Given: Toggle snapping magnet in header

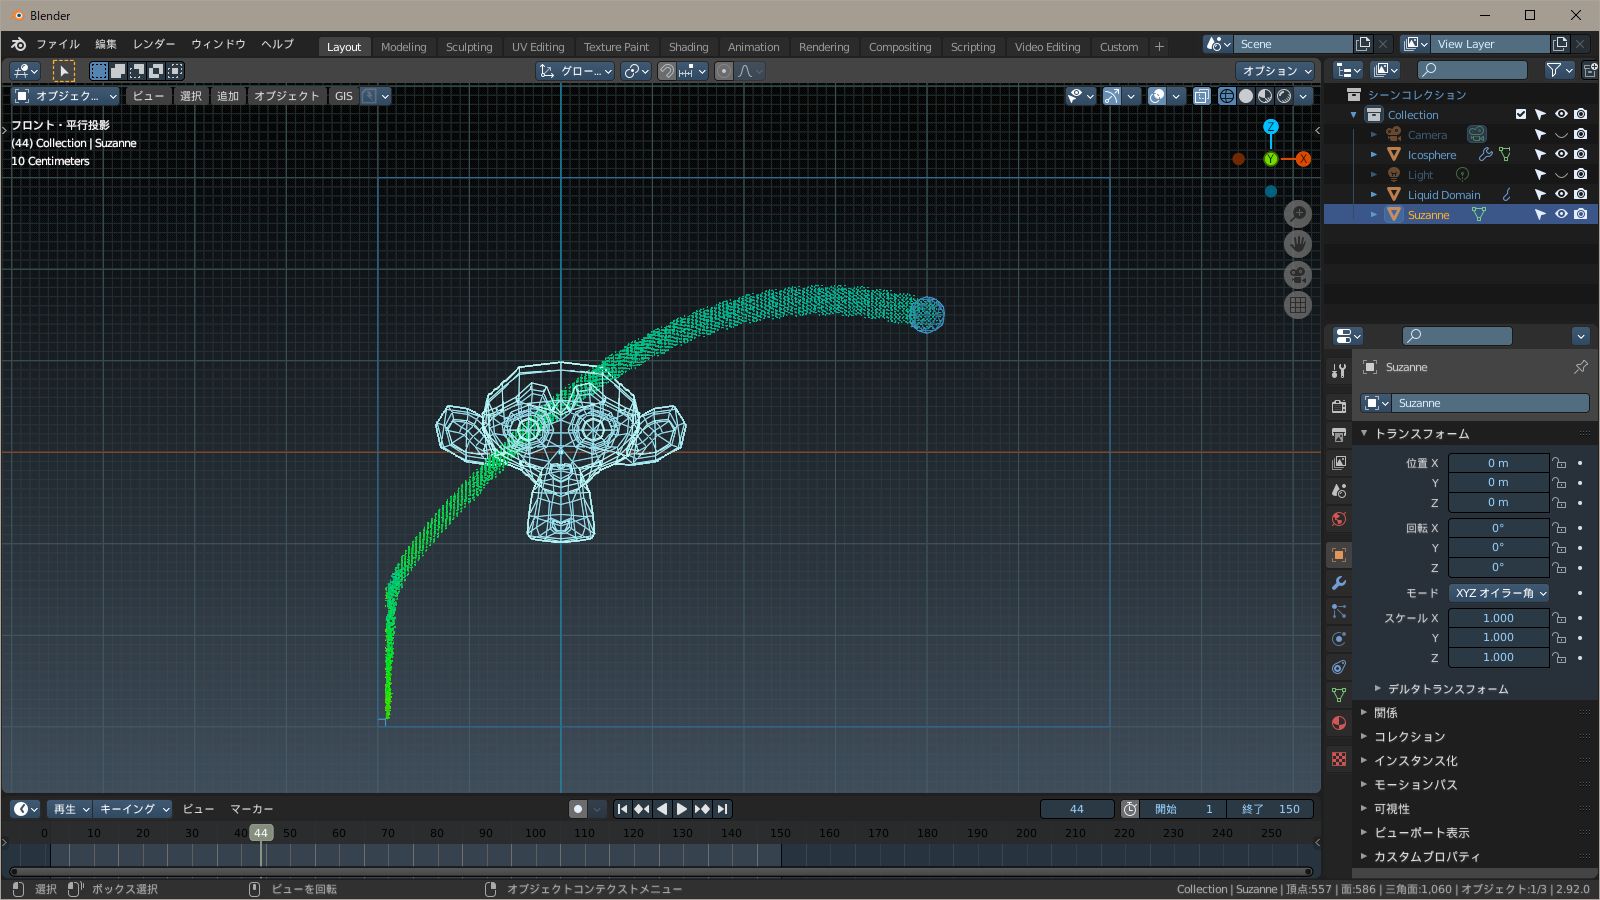Looking at the screenshot, I should pos(667,71).
